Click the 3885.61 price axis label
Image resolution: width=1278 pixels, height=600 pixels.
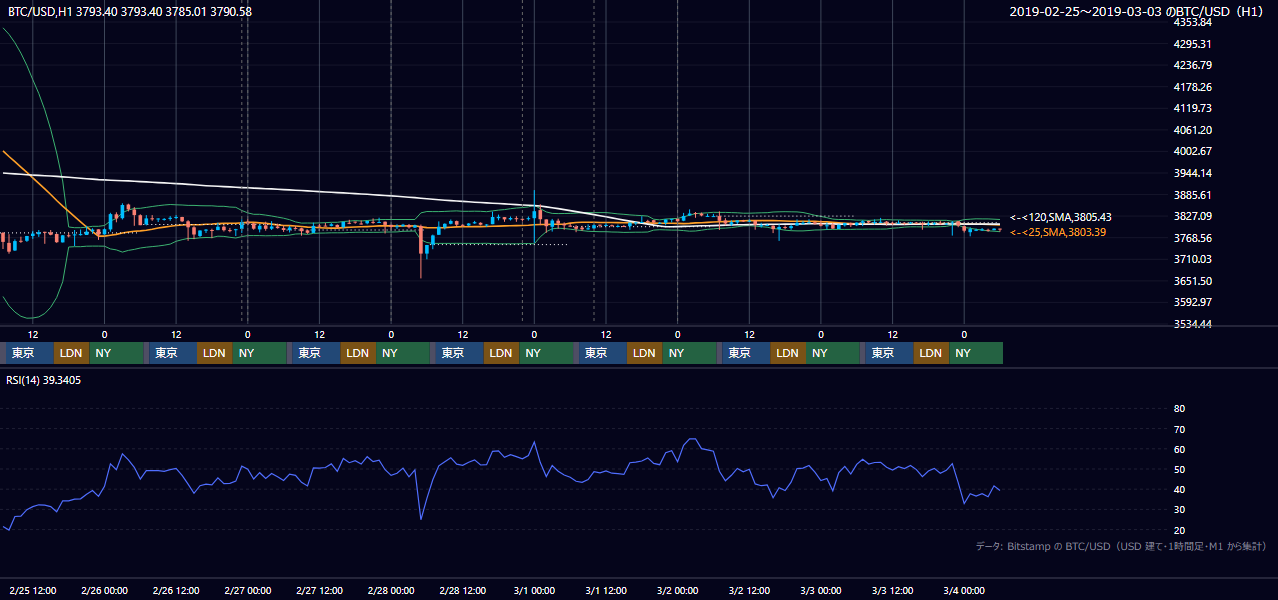coord(1193,195)
